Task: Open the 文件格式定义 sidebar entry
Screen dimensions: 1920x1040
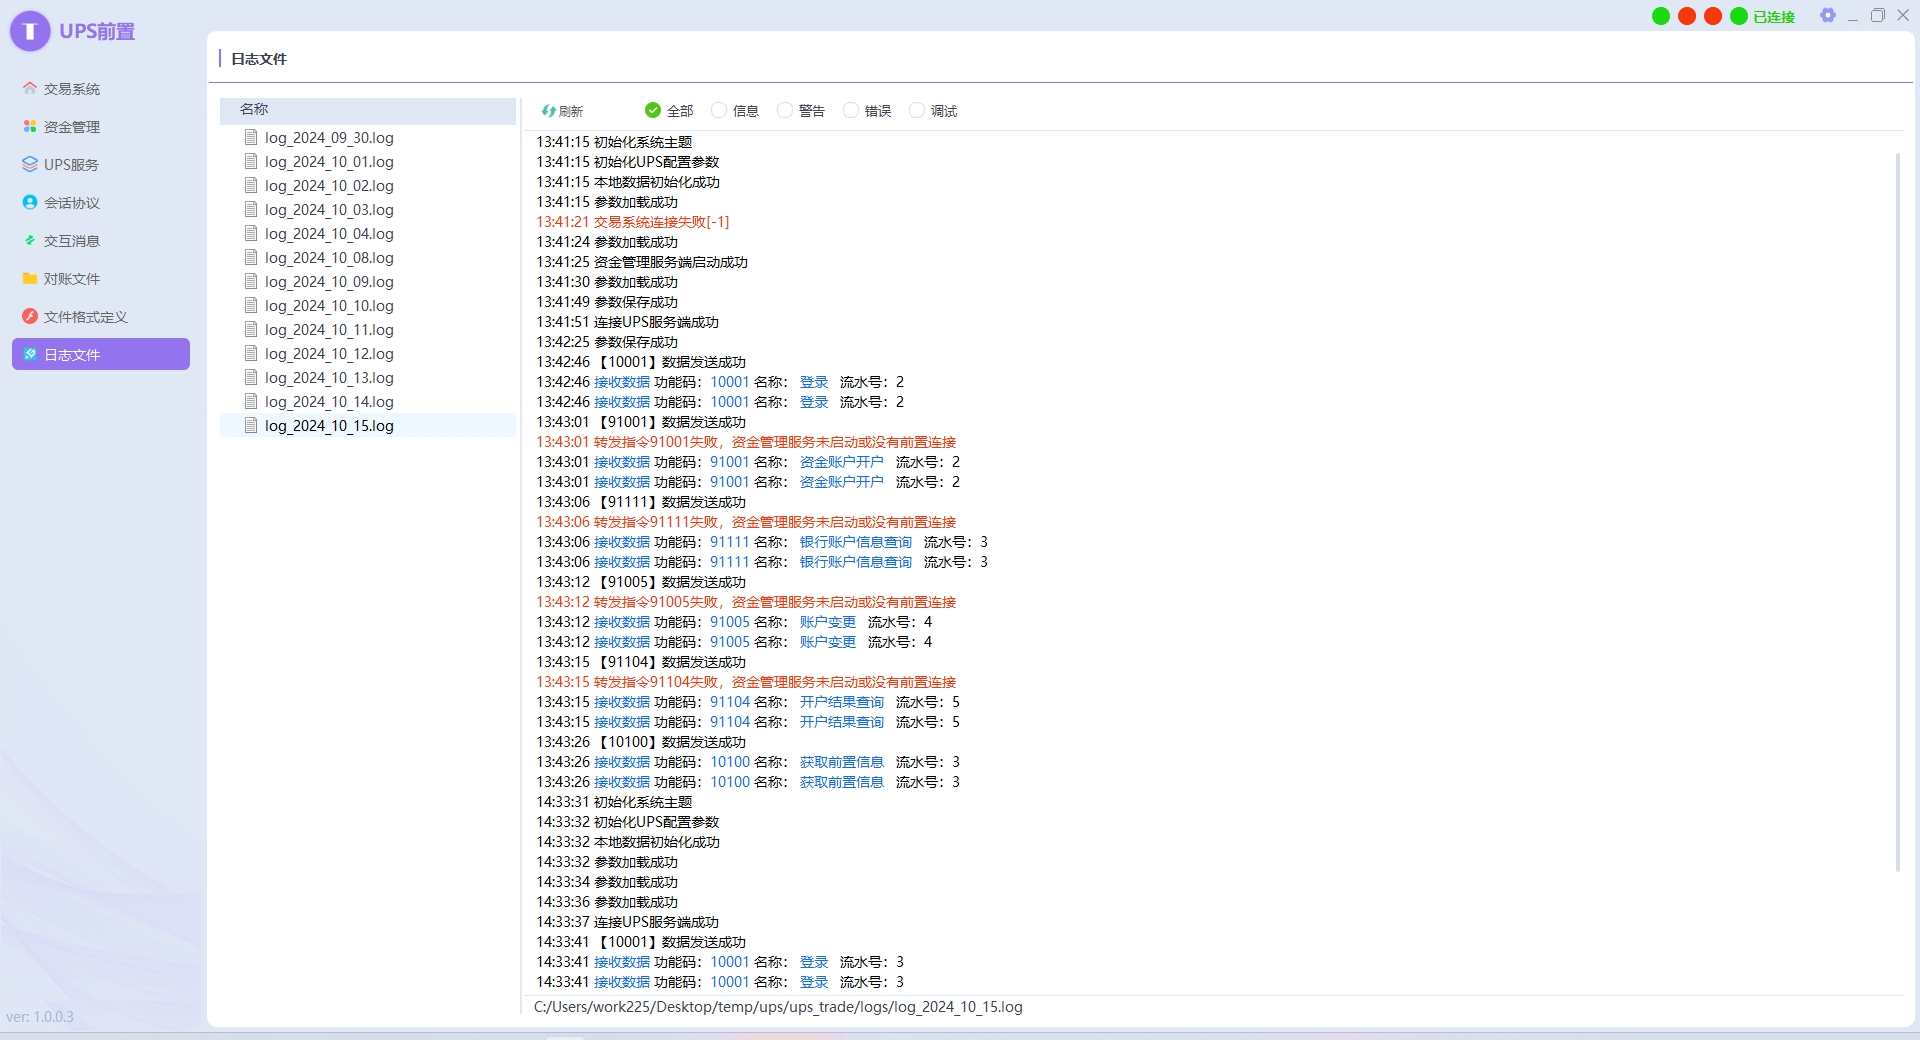Action: point(101,317)
